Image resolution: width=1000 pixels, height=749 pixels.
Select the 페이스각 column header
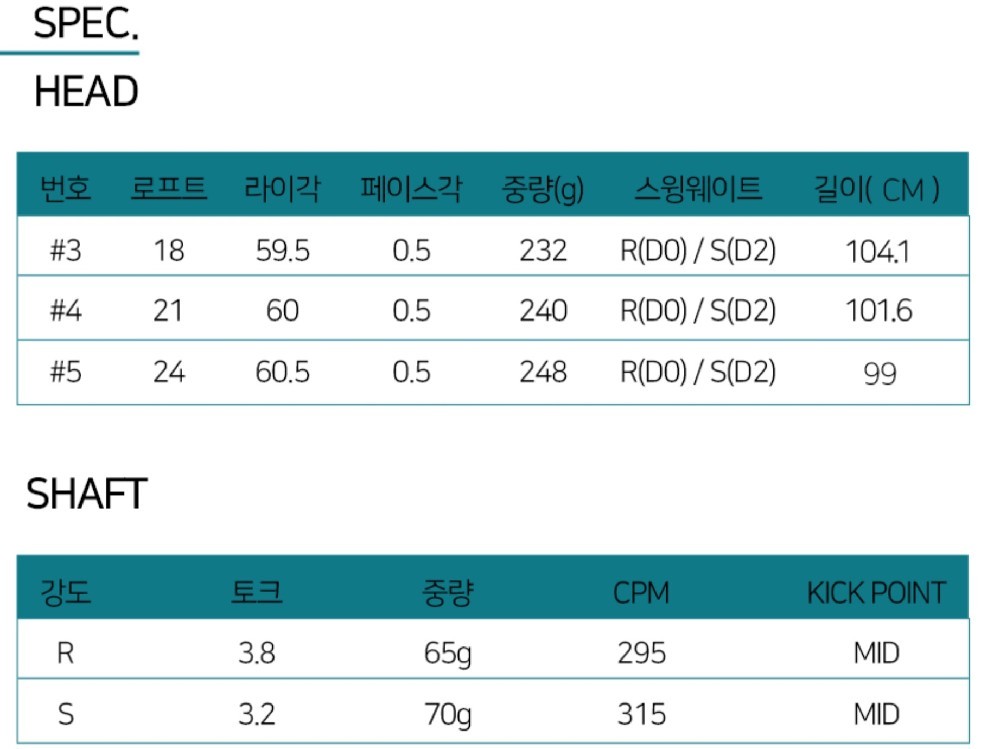click(x=411, y=189)
